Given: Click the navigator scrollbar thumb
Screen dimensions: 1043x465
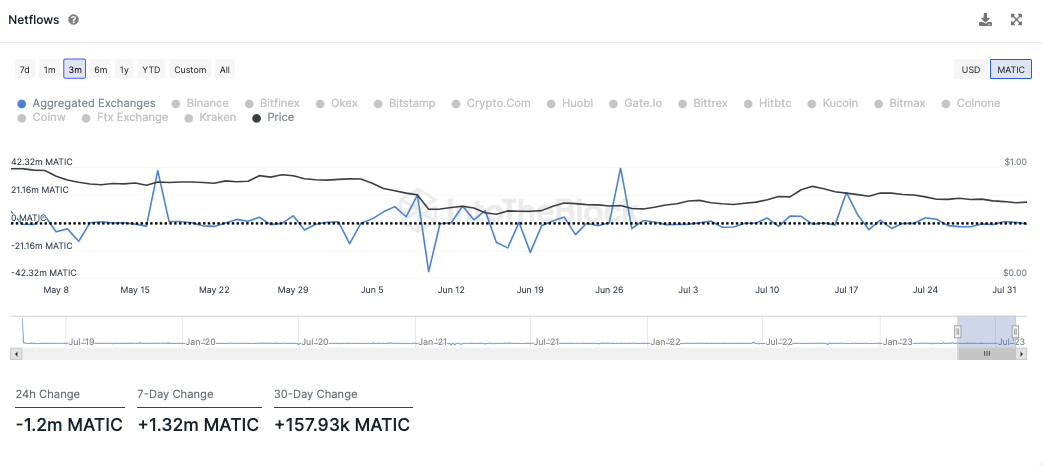Looking at the screenshot, I should [986, 353].
